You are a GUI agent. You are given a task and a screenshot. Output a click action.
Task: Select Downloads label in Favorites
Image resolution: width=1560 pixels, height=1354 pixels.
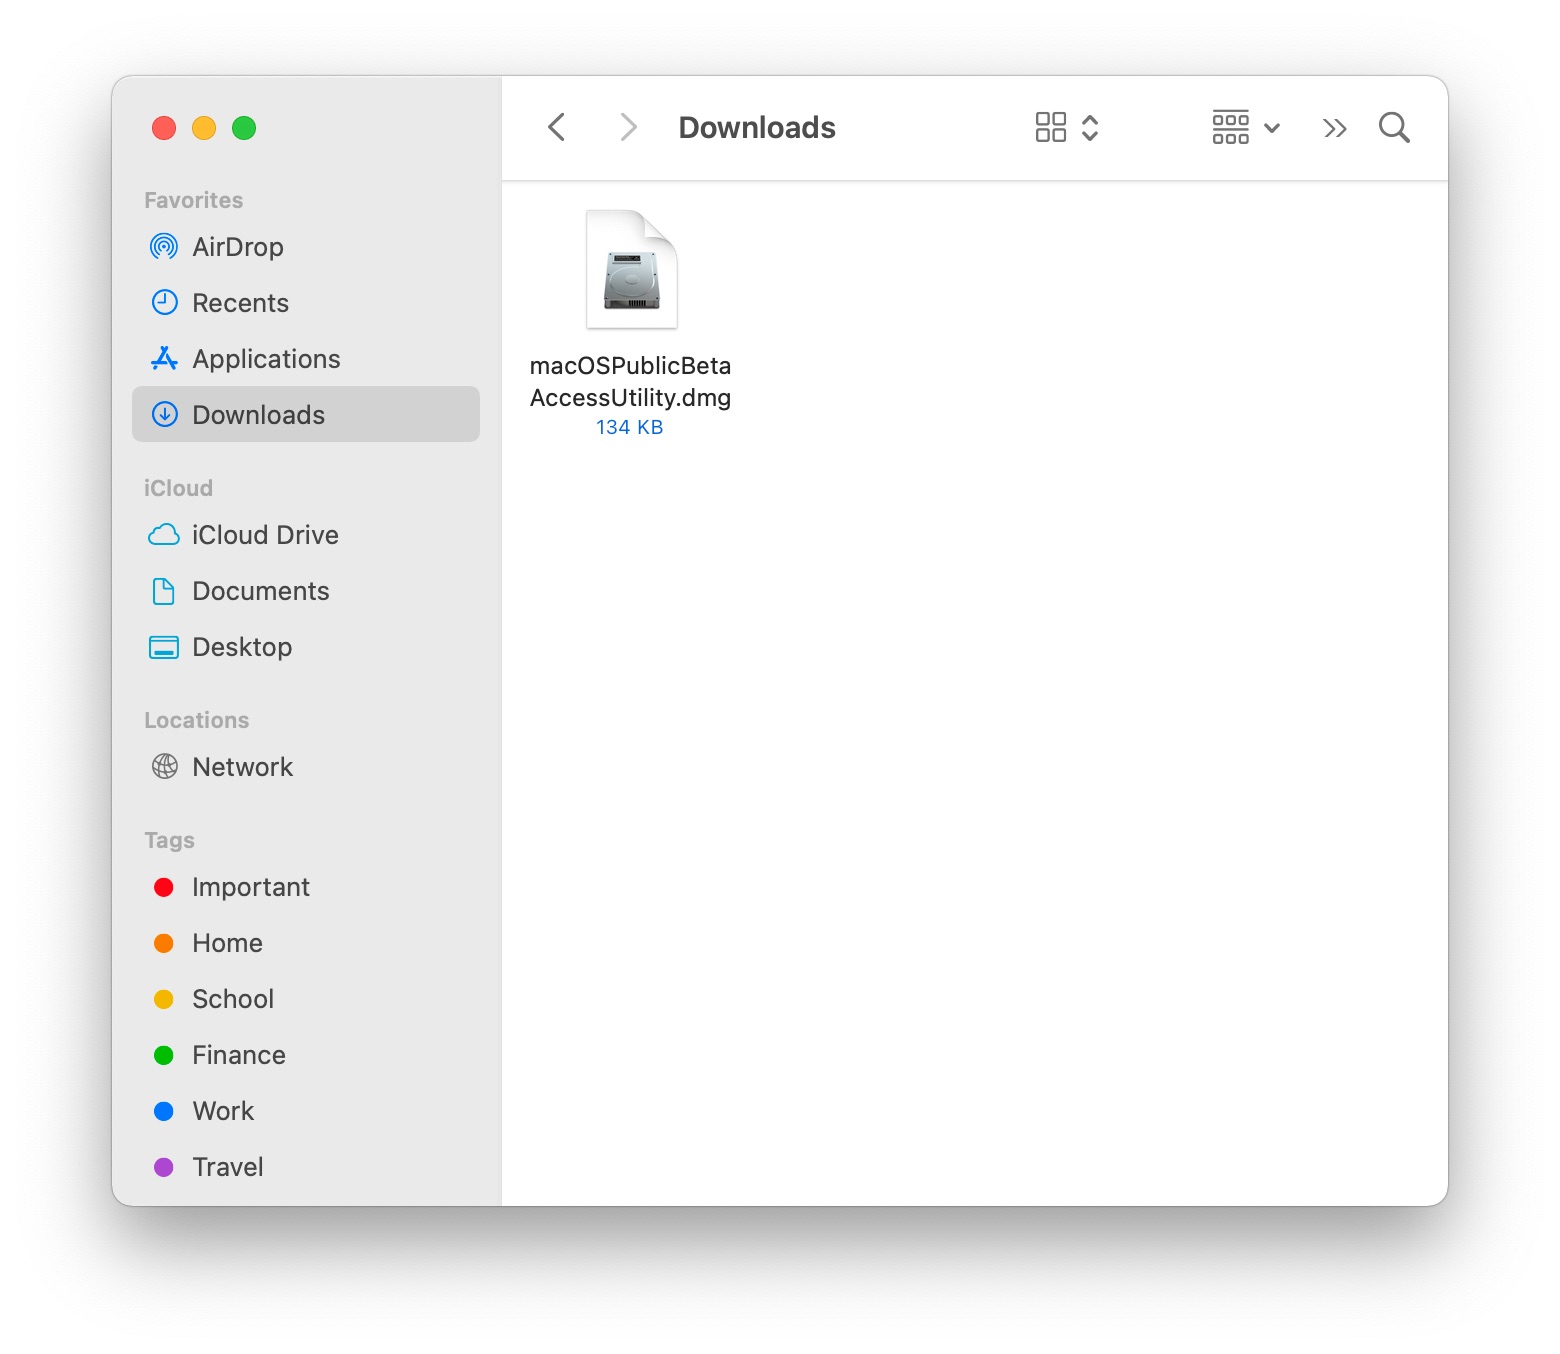[x=258, y=415]
